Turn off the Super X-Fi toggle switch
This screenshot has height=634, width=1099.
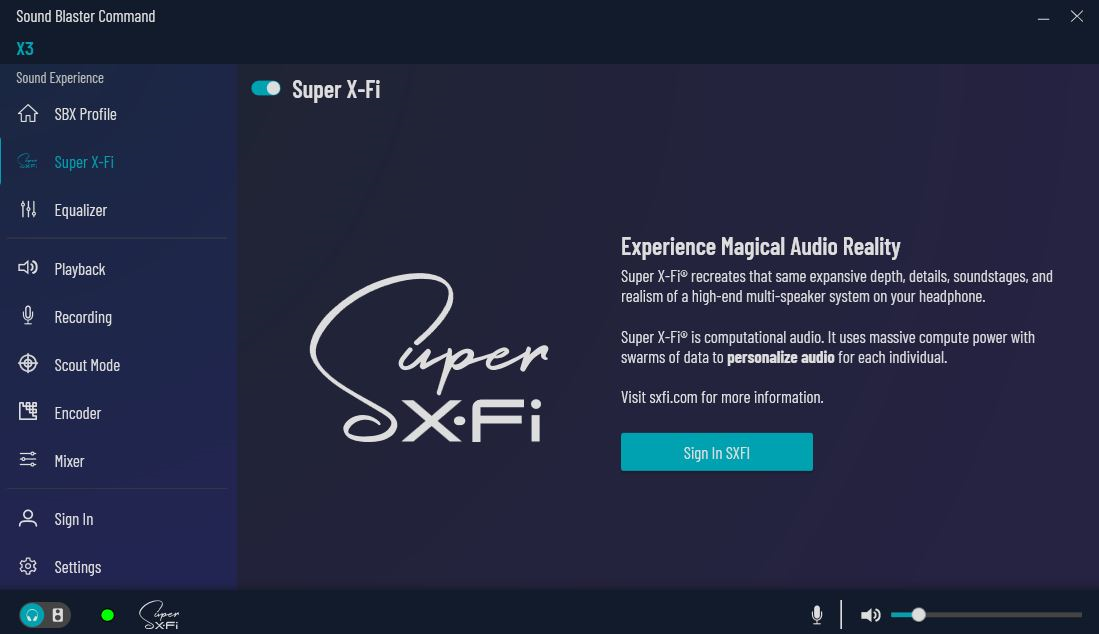tap(266, 88)
